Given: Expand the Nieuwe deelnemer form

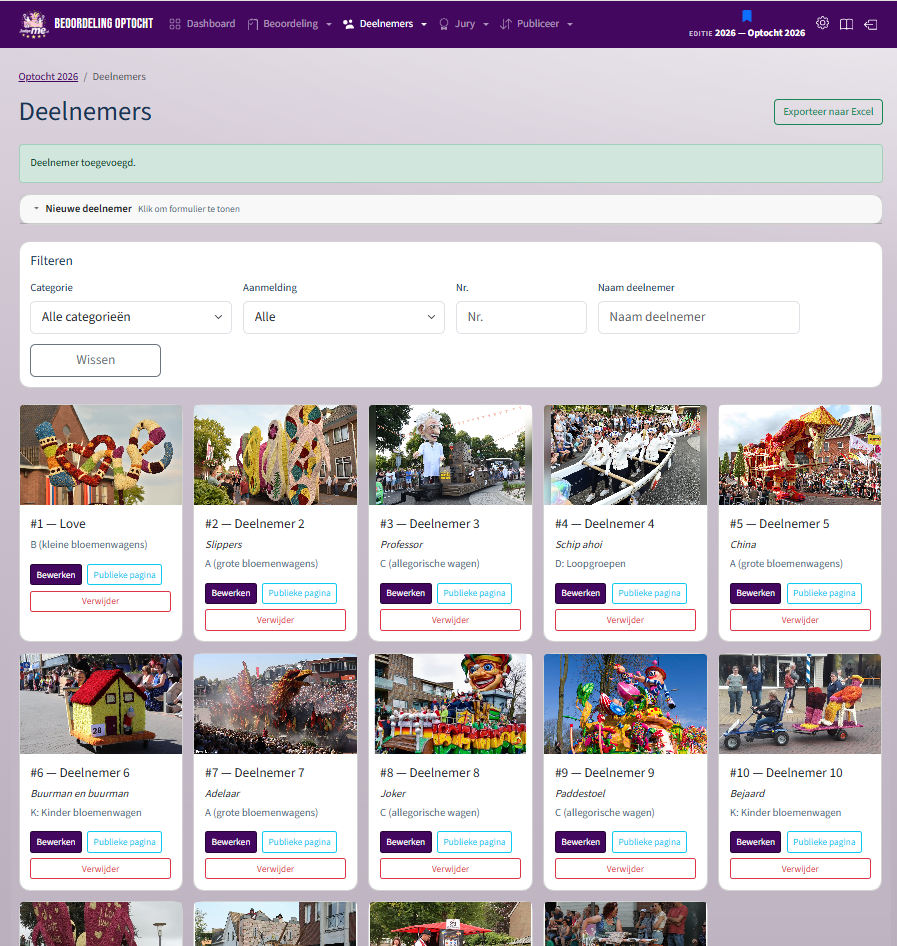Looking at the screenshot, I should [451, 209].
